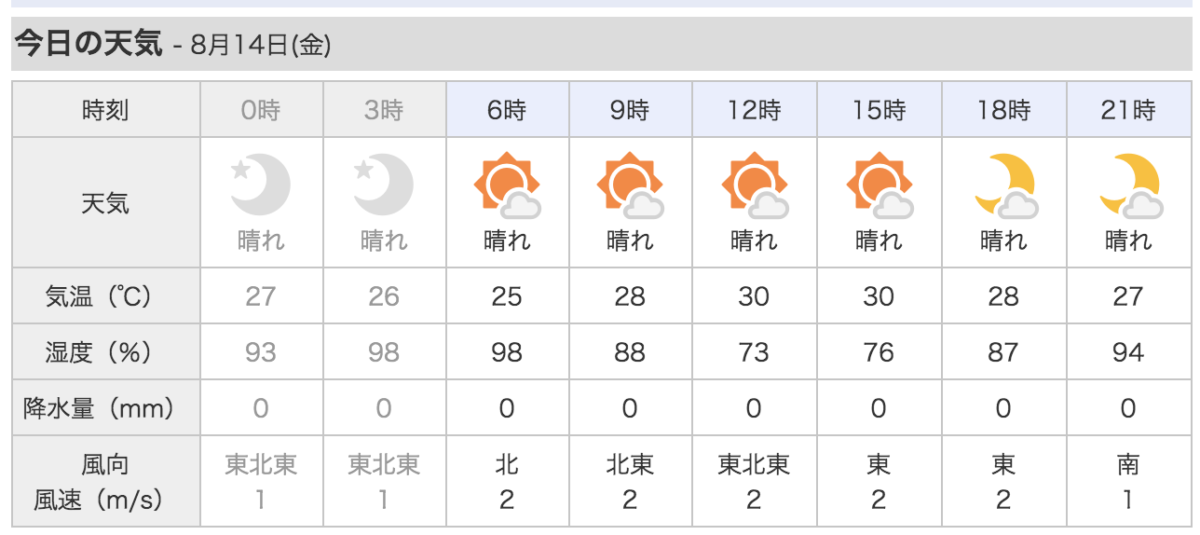Viewport: 1200px width, 535px height.
Task: Click the 12時 column header
Action: click(x=755, y=110)
